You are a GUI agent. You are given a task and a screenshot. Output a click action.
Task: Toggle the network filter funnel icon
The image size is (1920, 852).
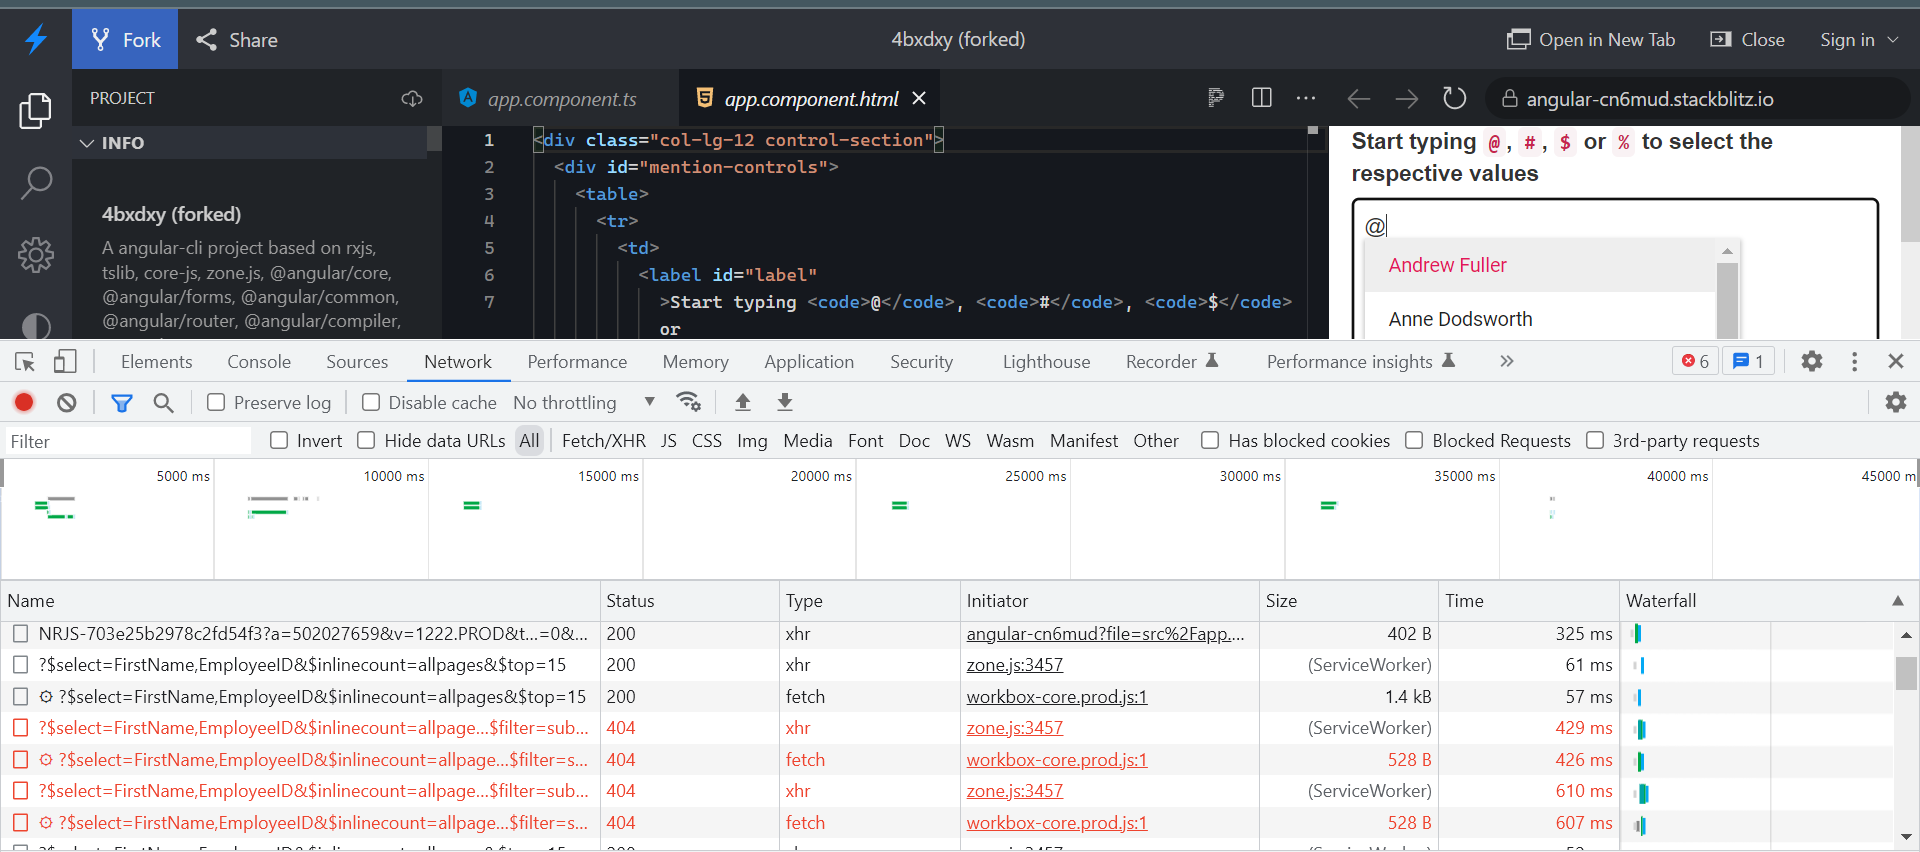coord(122,402)
